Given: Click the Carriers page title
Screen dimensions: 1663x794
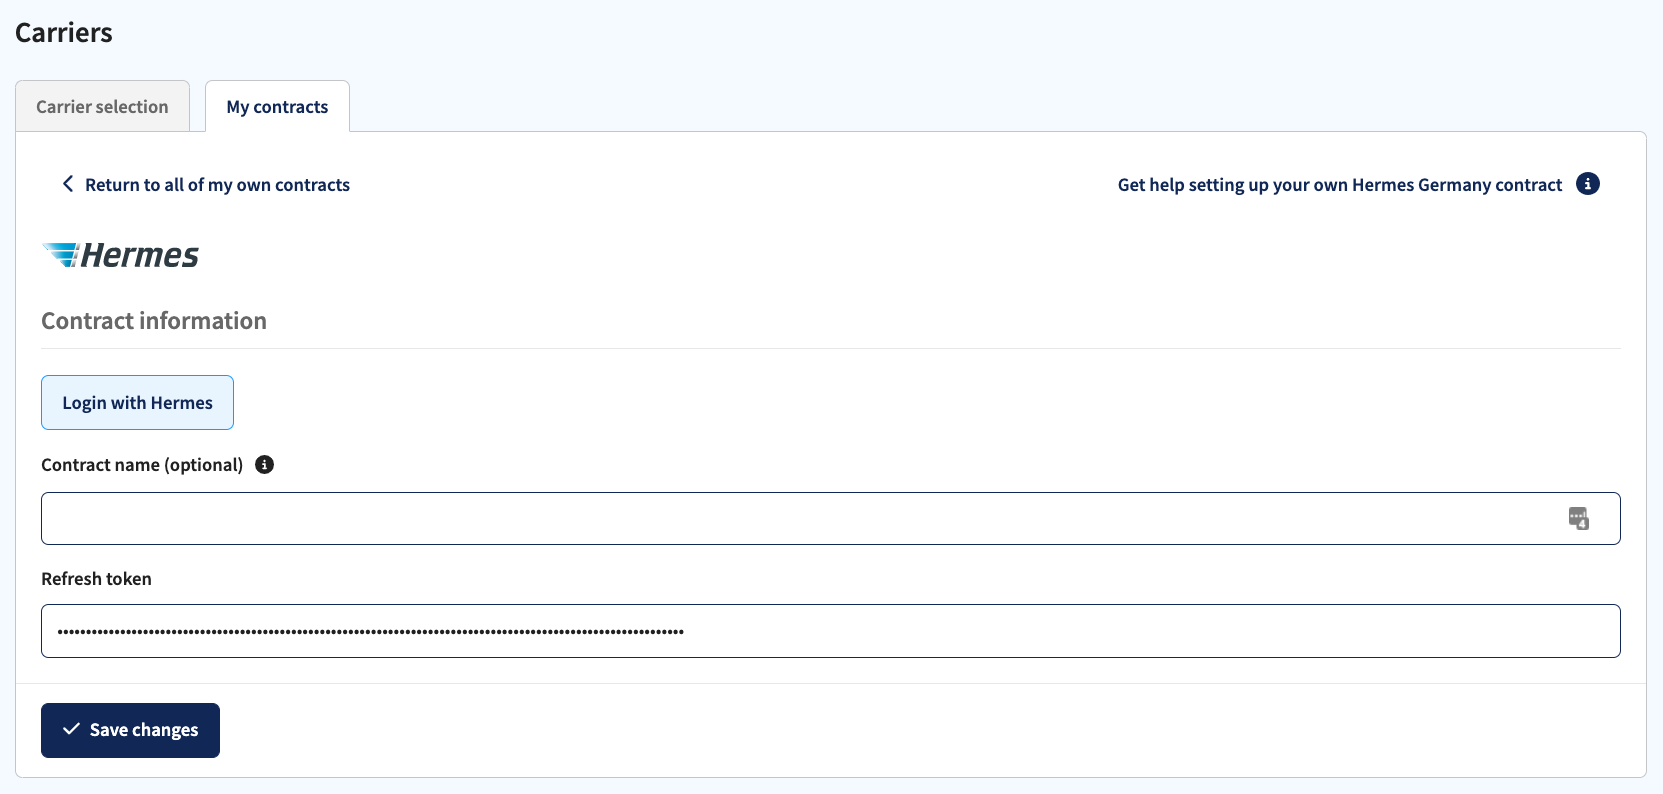Looking at the screenshot, I should (x=64, y=32).
